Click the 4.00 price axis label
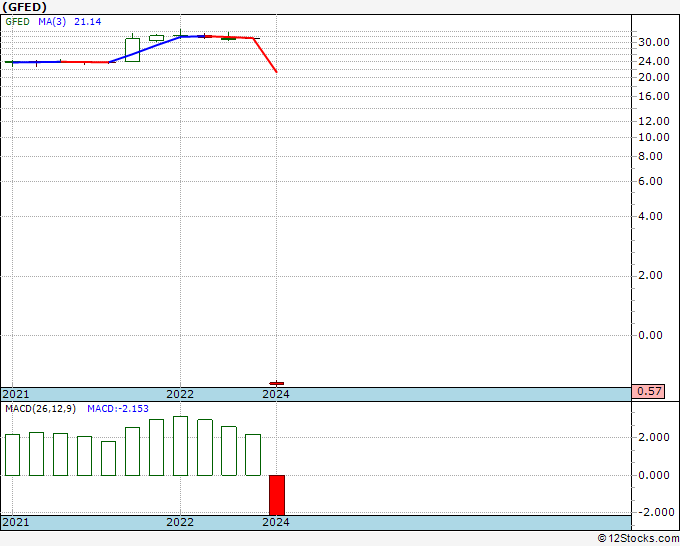The height and width of the screenshot is (546, 680). click(651, 216)
